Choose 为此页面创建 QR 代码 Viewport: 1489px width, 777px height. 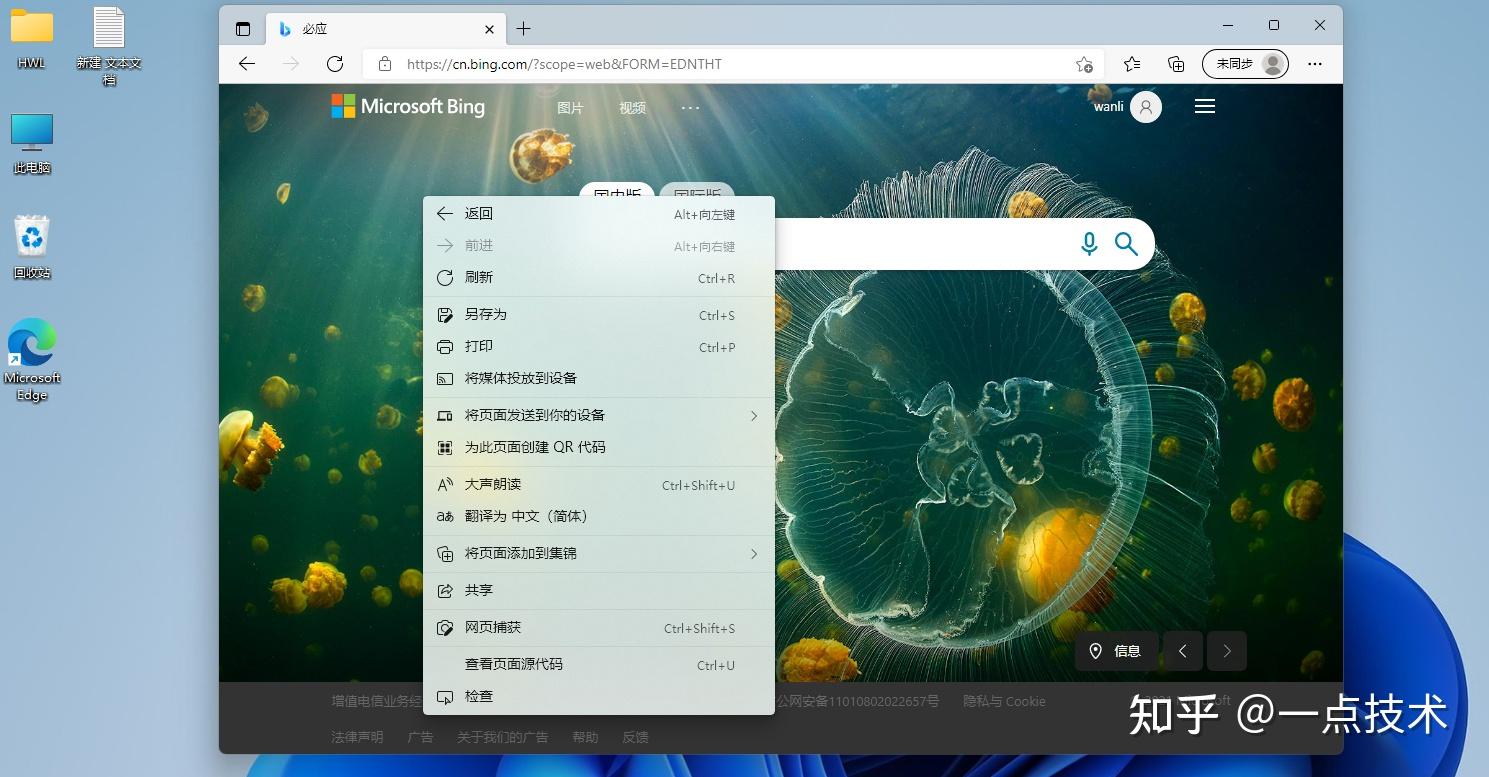coord(599,447)
